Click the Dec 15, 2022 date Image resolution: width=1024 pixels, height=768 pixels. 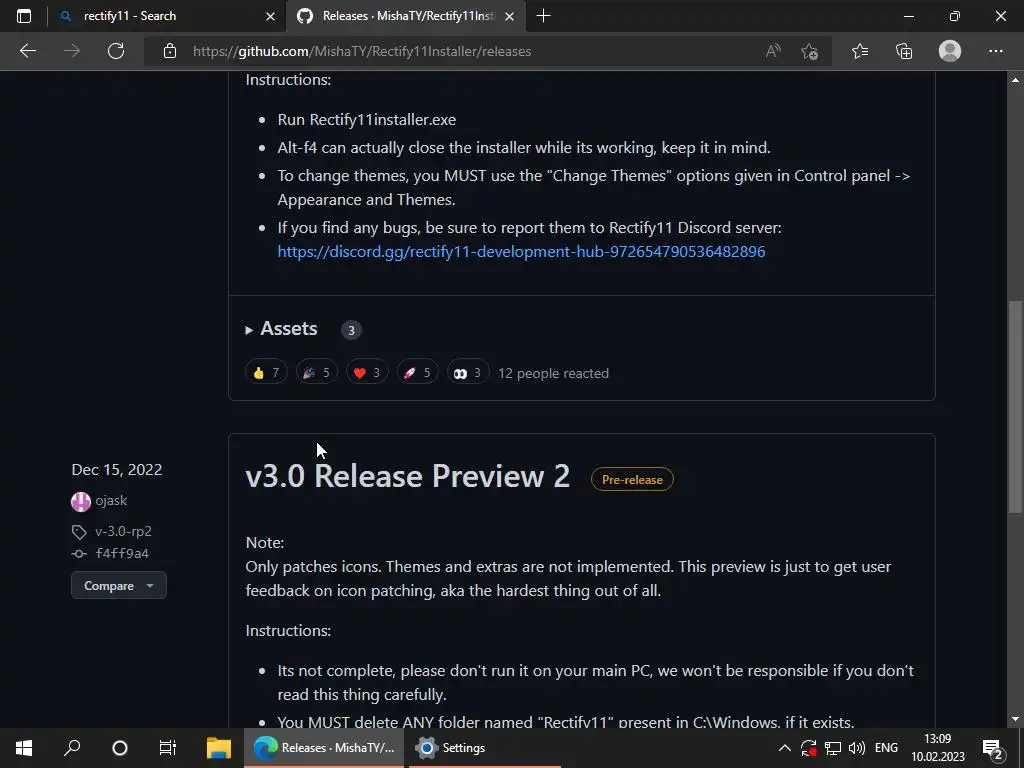[117, 470]
